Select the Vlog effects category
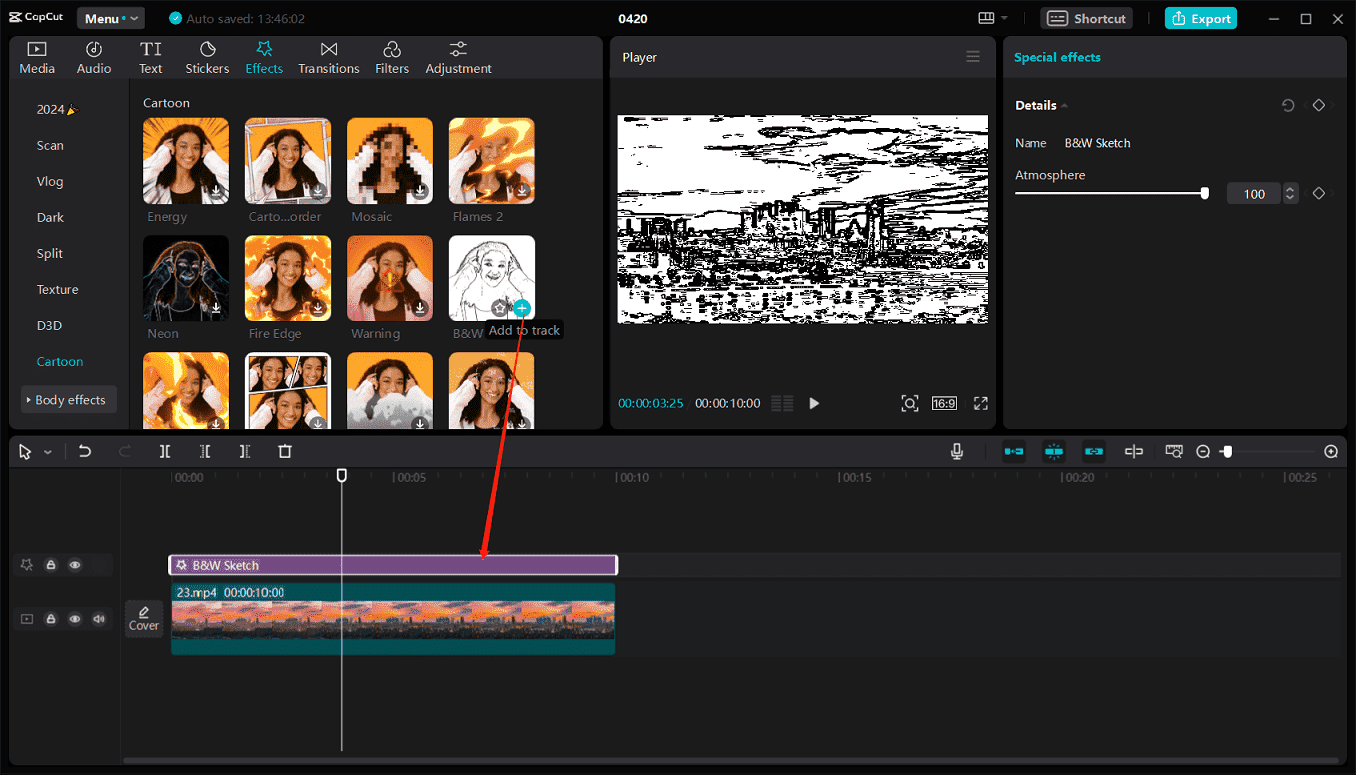 [50, 181]
